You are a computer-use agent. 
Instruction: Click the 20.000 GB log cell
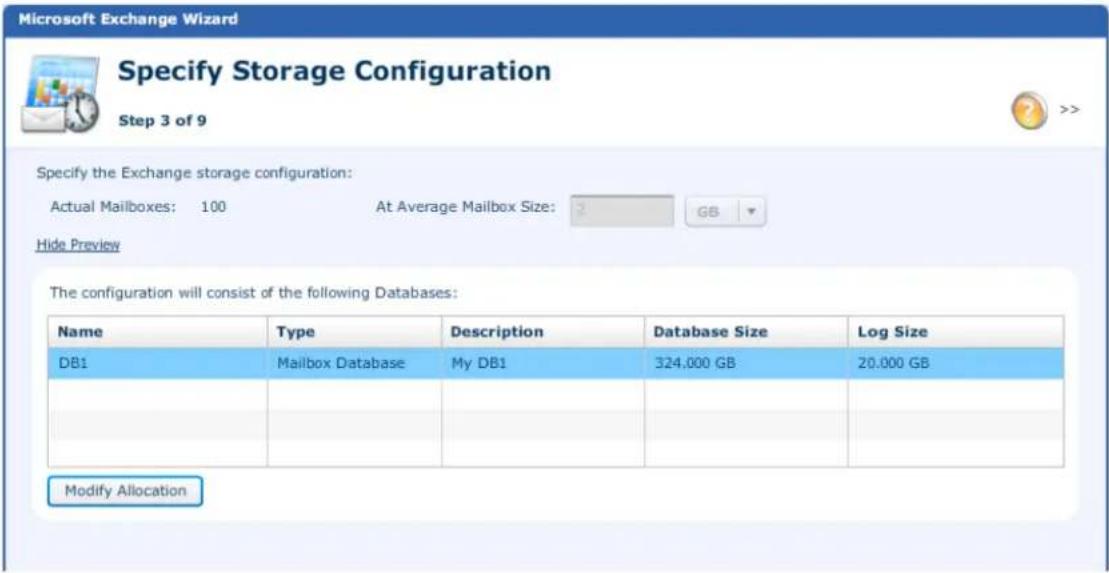[956, 364]
